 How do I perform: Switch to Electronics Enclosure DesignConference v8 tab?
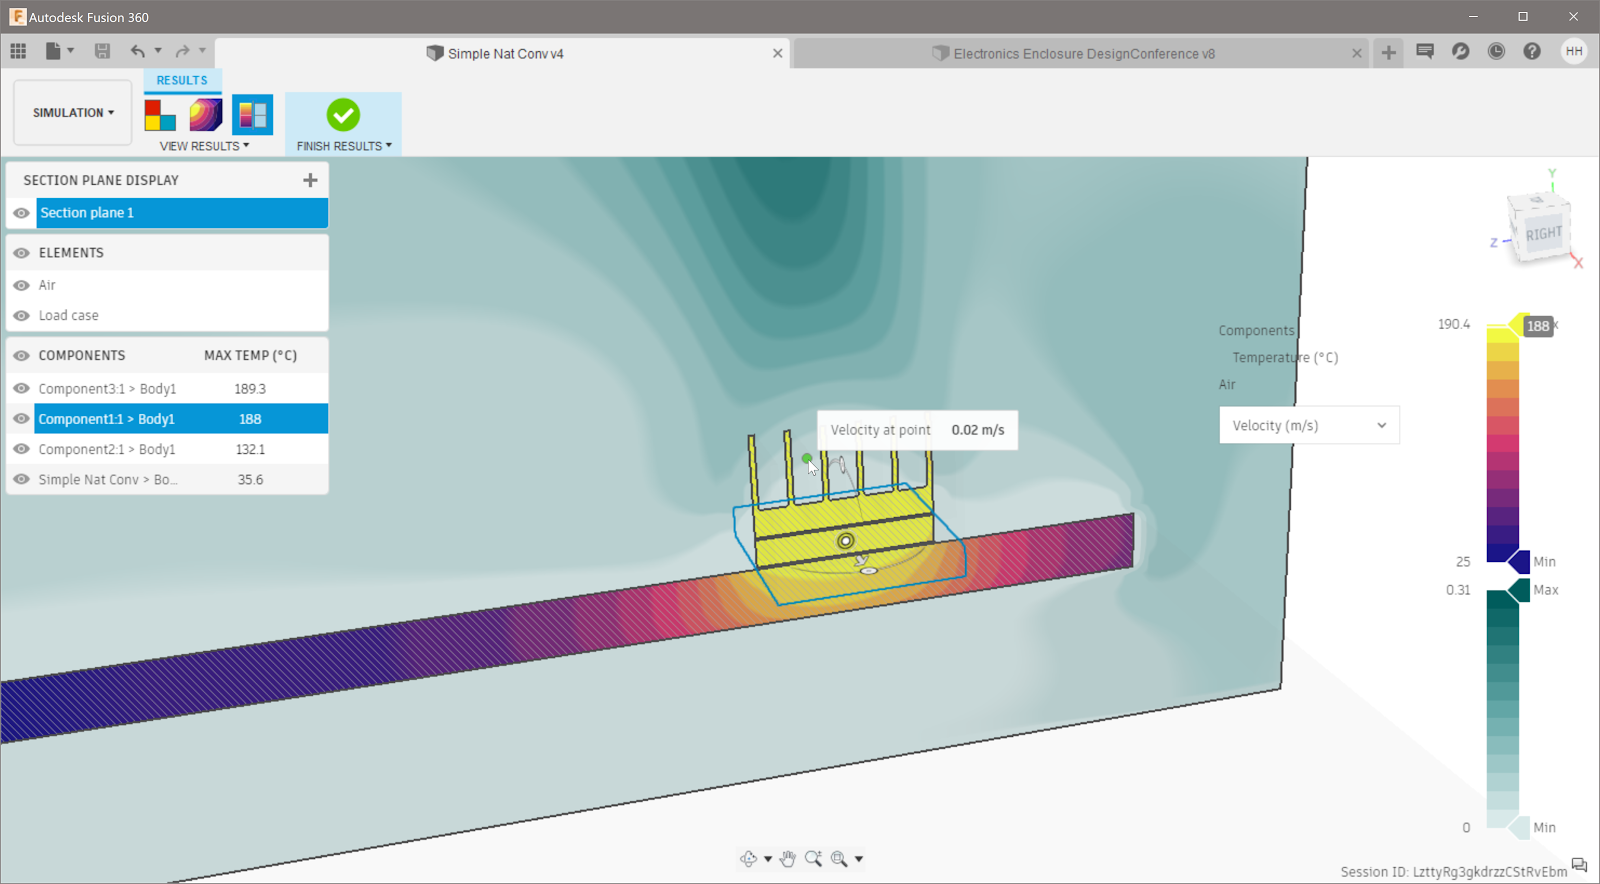(1081, 53)
